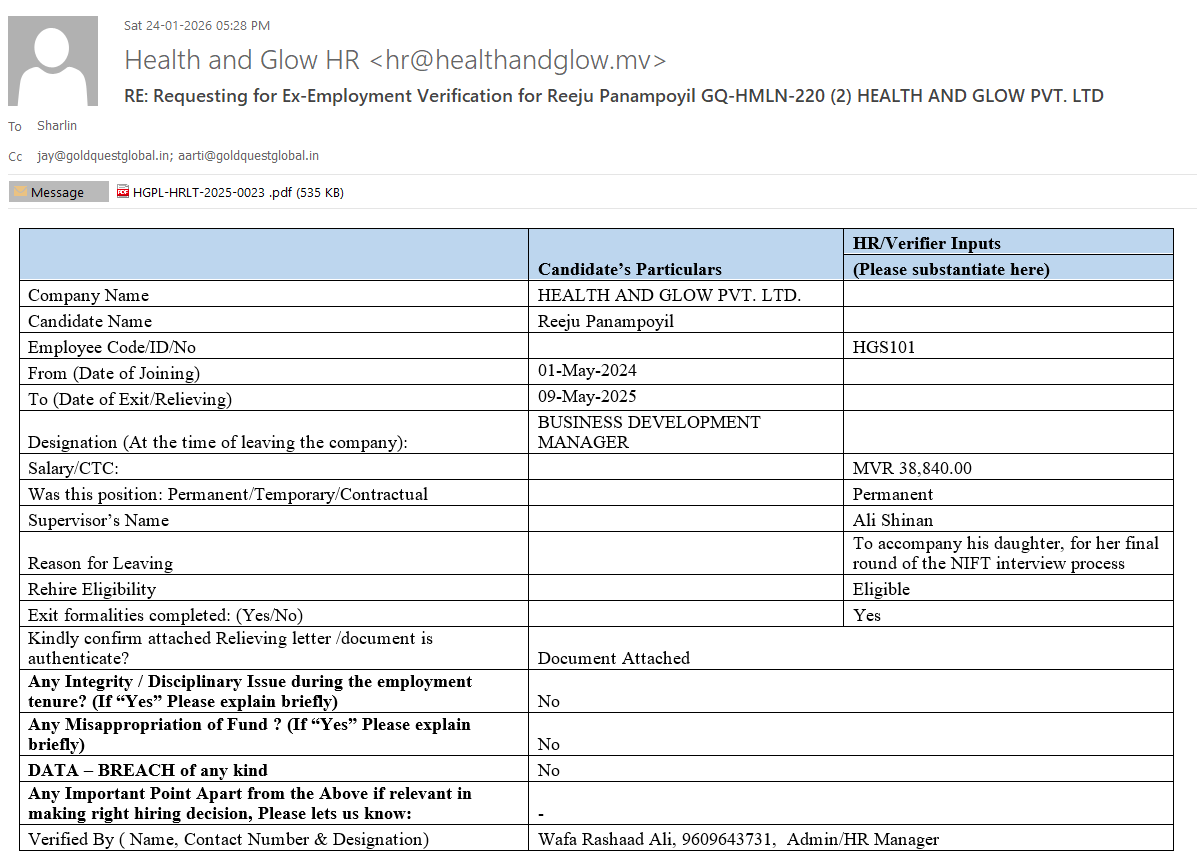Image resolution: width=1197 pixels, height=866 pixels.
Task: Click employee code HGS101
Action: pos(884,347)
